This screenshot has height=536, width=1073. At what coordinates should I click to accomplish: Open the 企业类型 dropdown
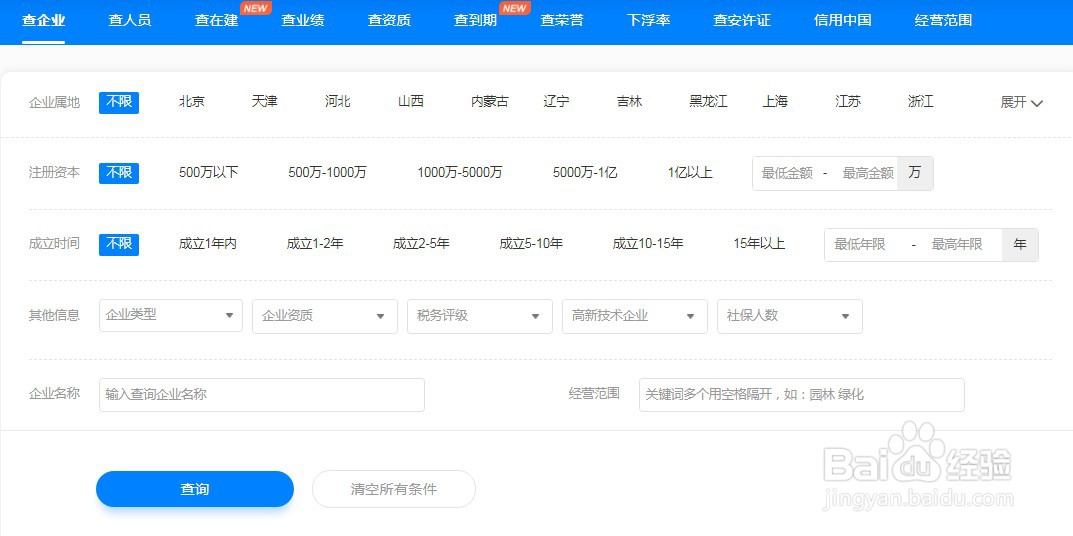(171, 316)
